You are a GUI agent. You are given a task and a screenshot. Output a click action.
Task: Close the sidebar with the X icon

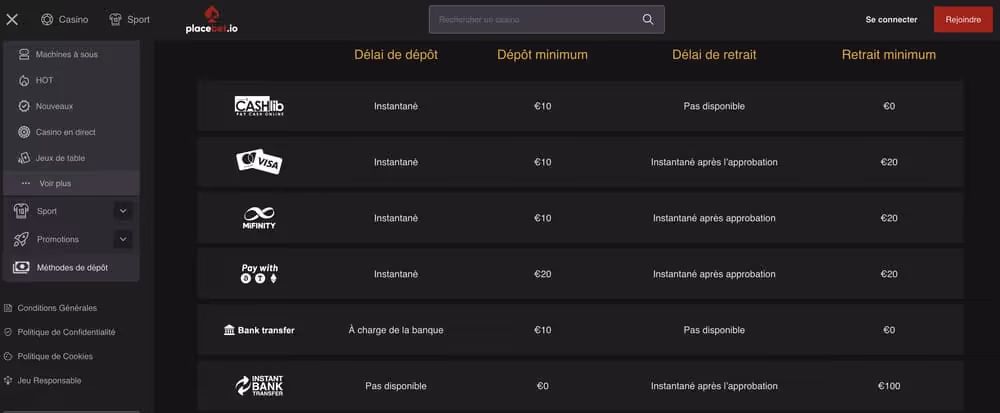(12, 19)
